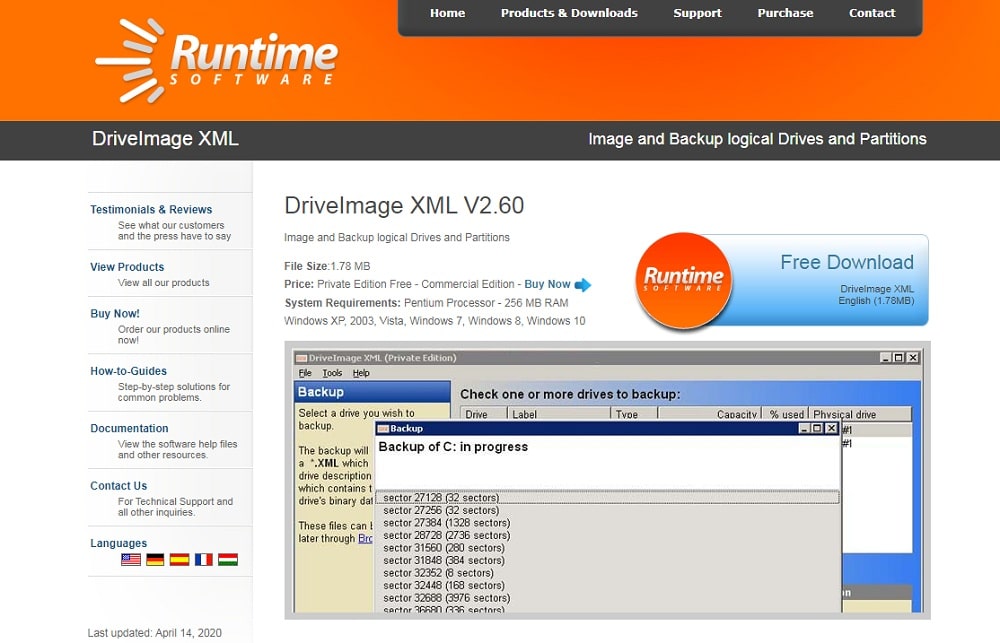The image size is (1000, 643).
Task: Open the Support menu
Action: (697, 13)
